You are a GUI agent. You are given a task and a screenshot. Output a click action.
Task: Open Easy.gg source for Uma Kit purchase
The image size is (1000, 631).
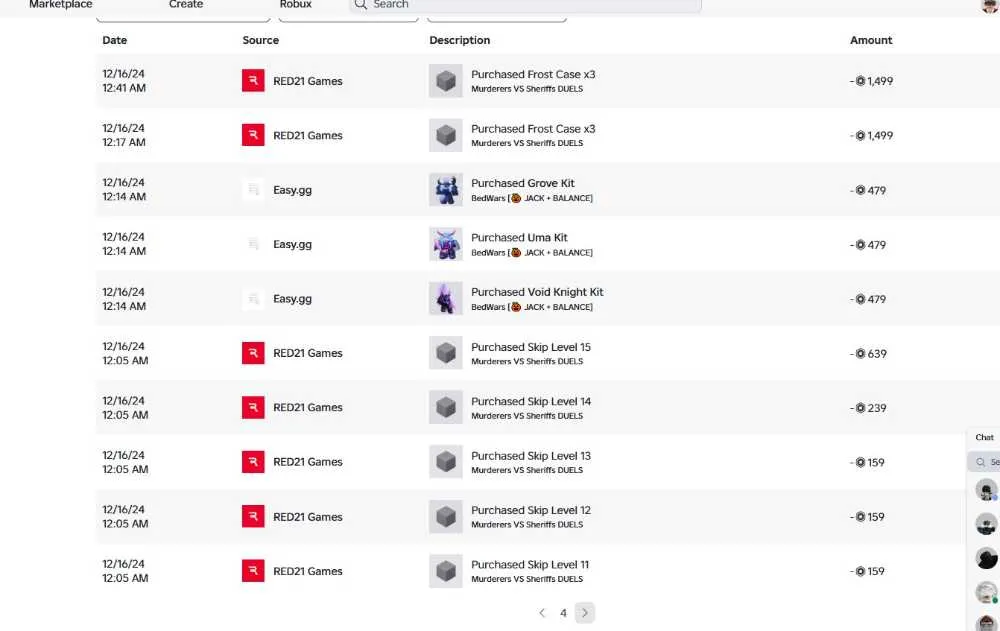click(x=292, y=244)
